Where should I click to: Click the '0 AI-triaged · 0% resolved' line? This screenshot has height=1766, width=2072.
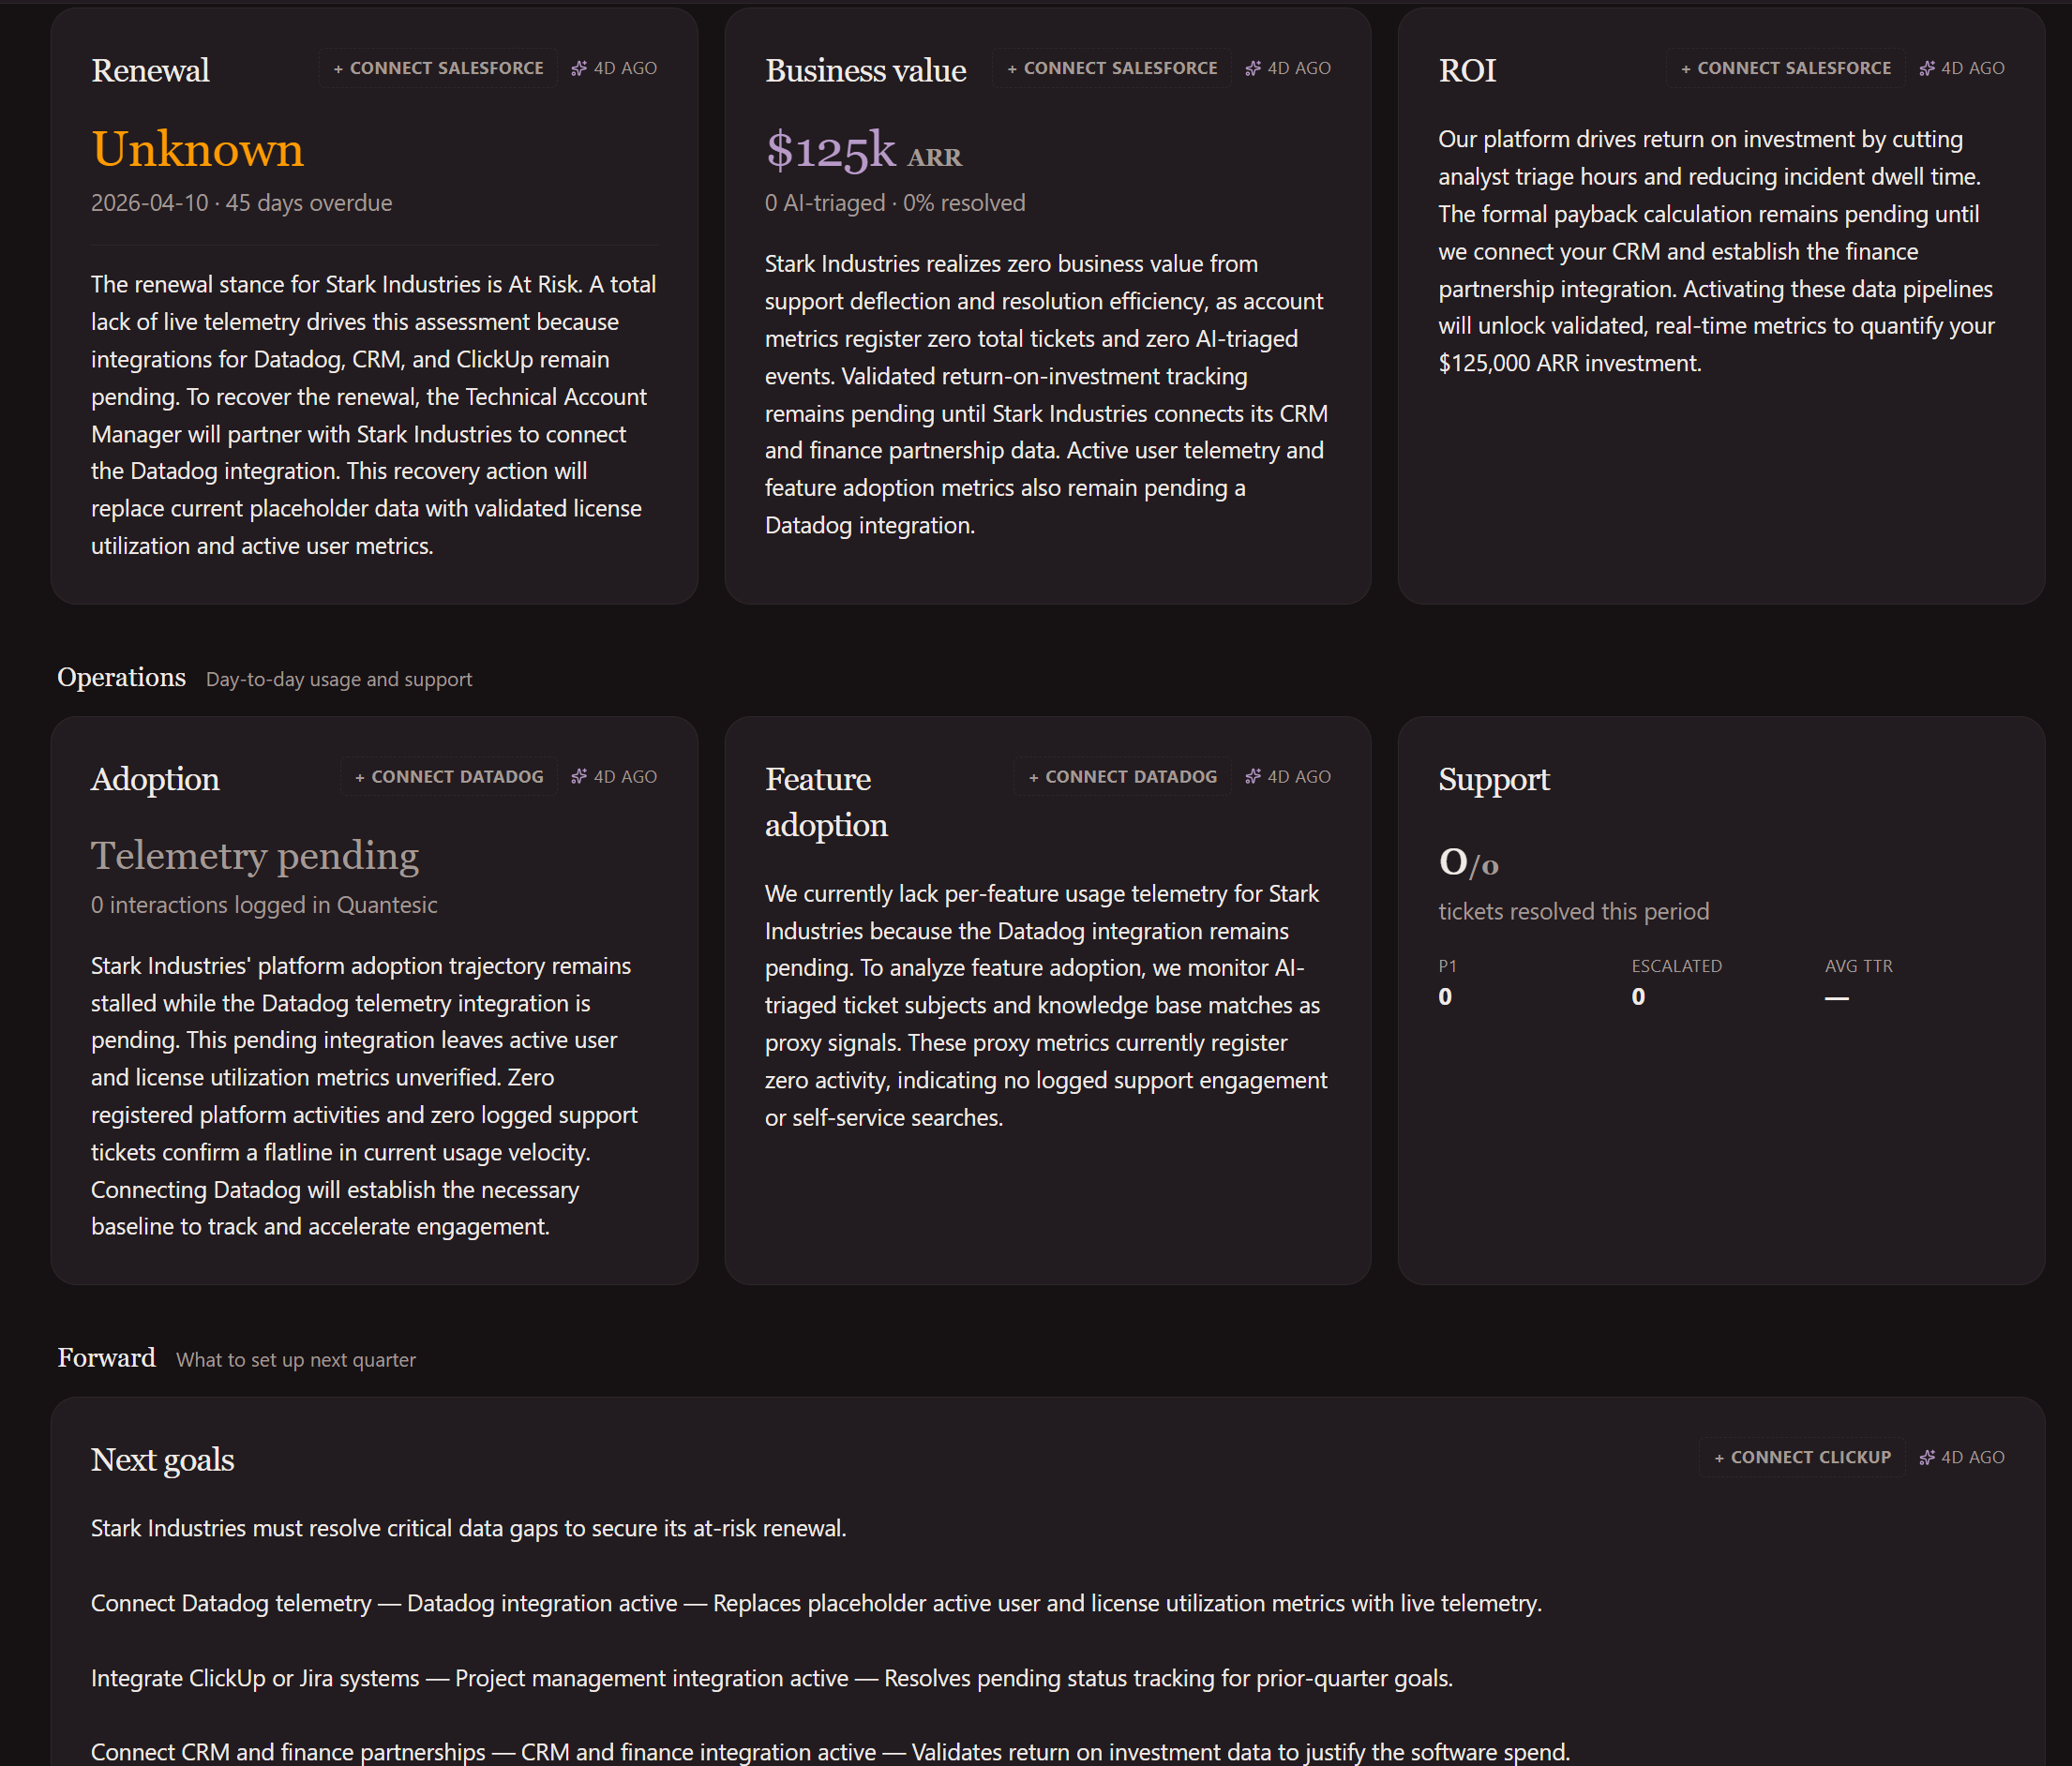tap(895, 203)
